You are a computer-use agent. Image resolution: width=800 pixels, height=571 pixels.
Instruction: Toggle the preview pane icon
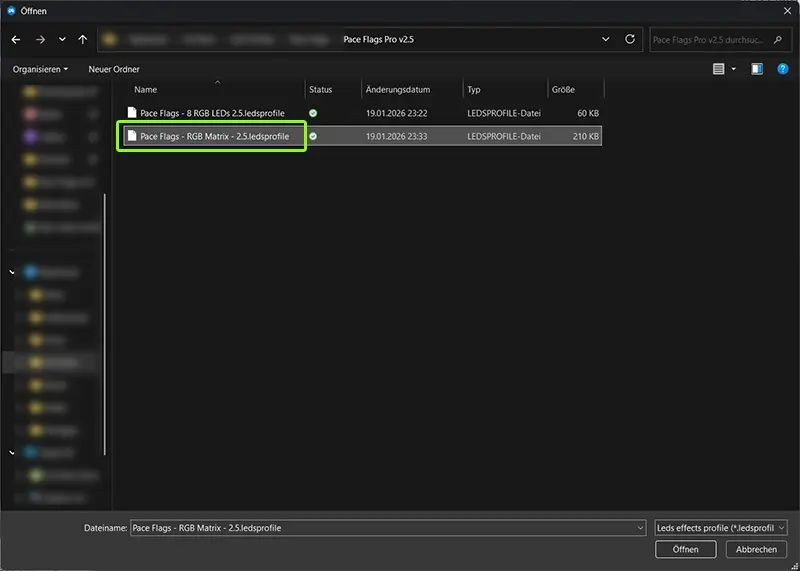pos(757,69)
